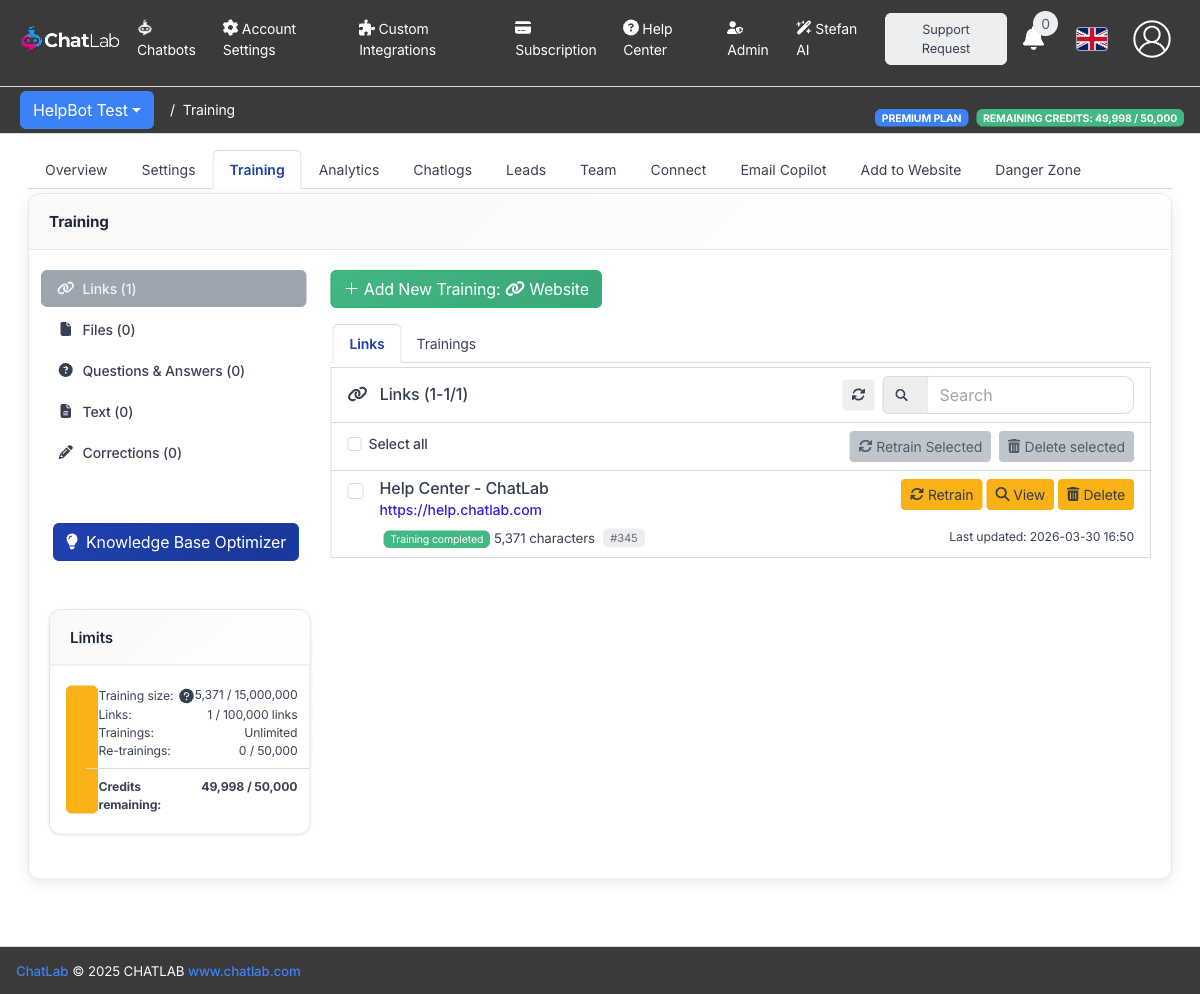Screen dimensions: 1200x994
Task: Click the magnifier search icon
Action: [902, 395]
